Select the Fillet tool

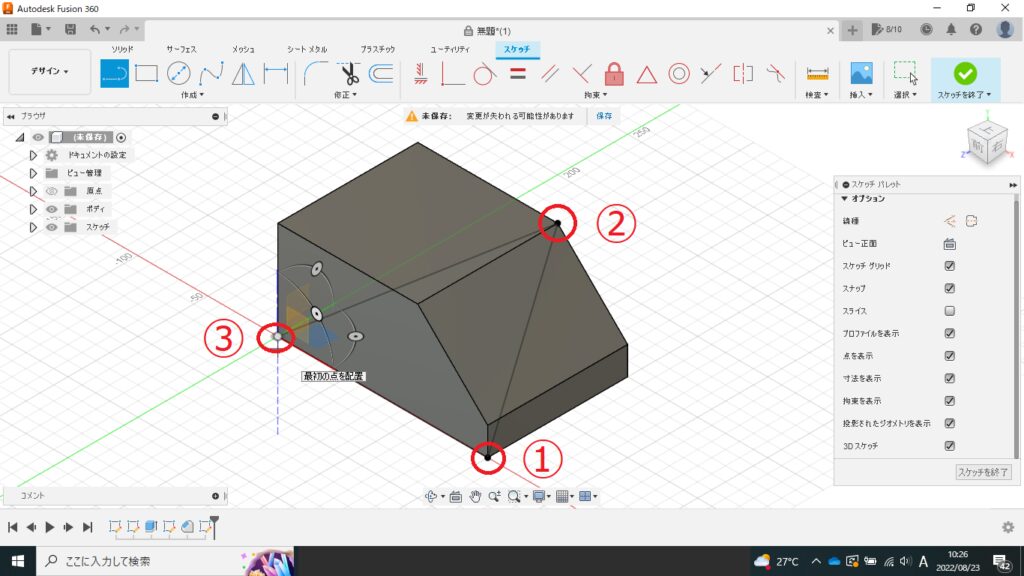coord(315,74)
